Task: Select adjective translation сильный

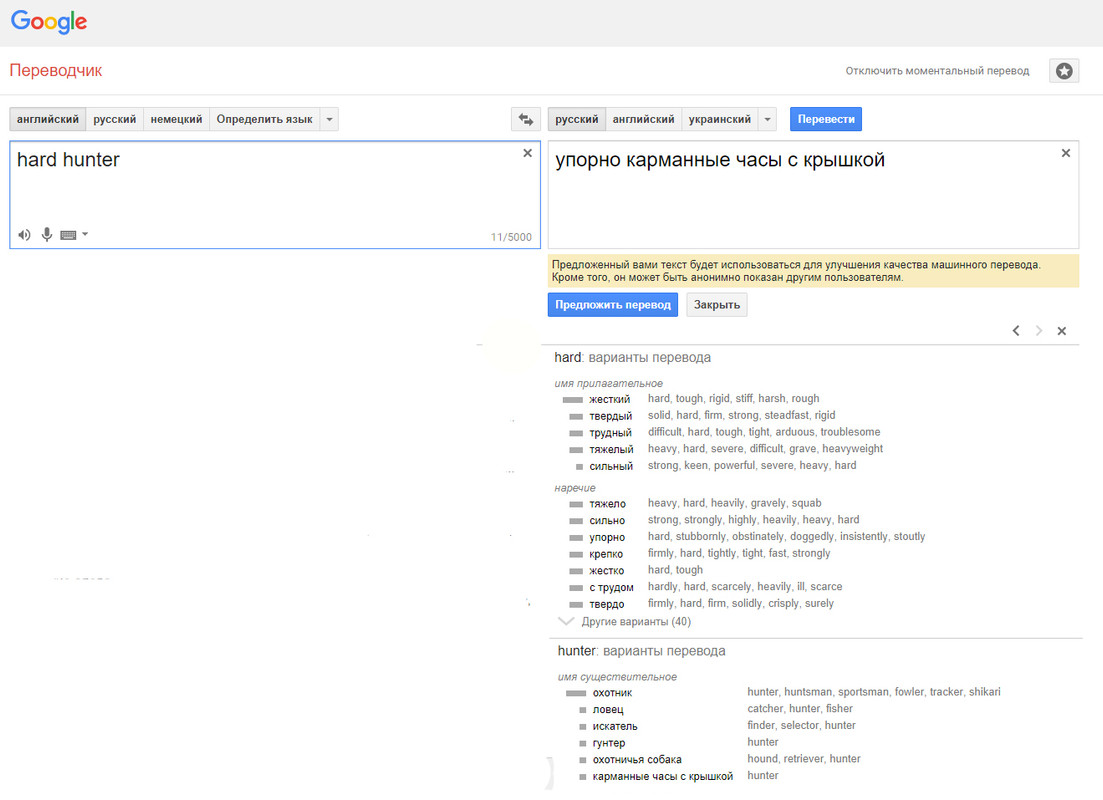Action: pyautogui.click(x=611, y=466)
